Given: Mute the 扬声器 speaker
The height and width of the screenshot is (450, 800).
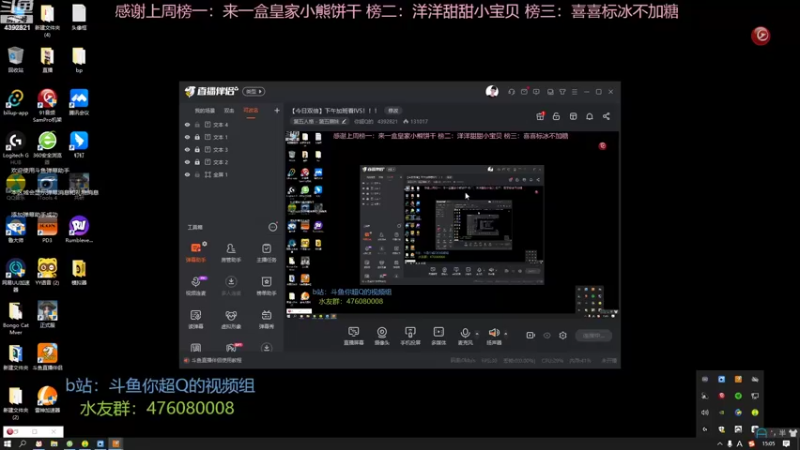Looking at the screenshot, I should pos(493,336).
